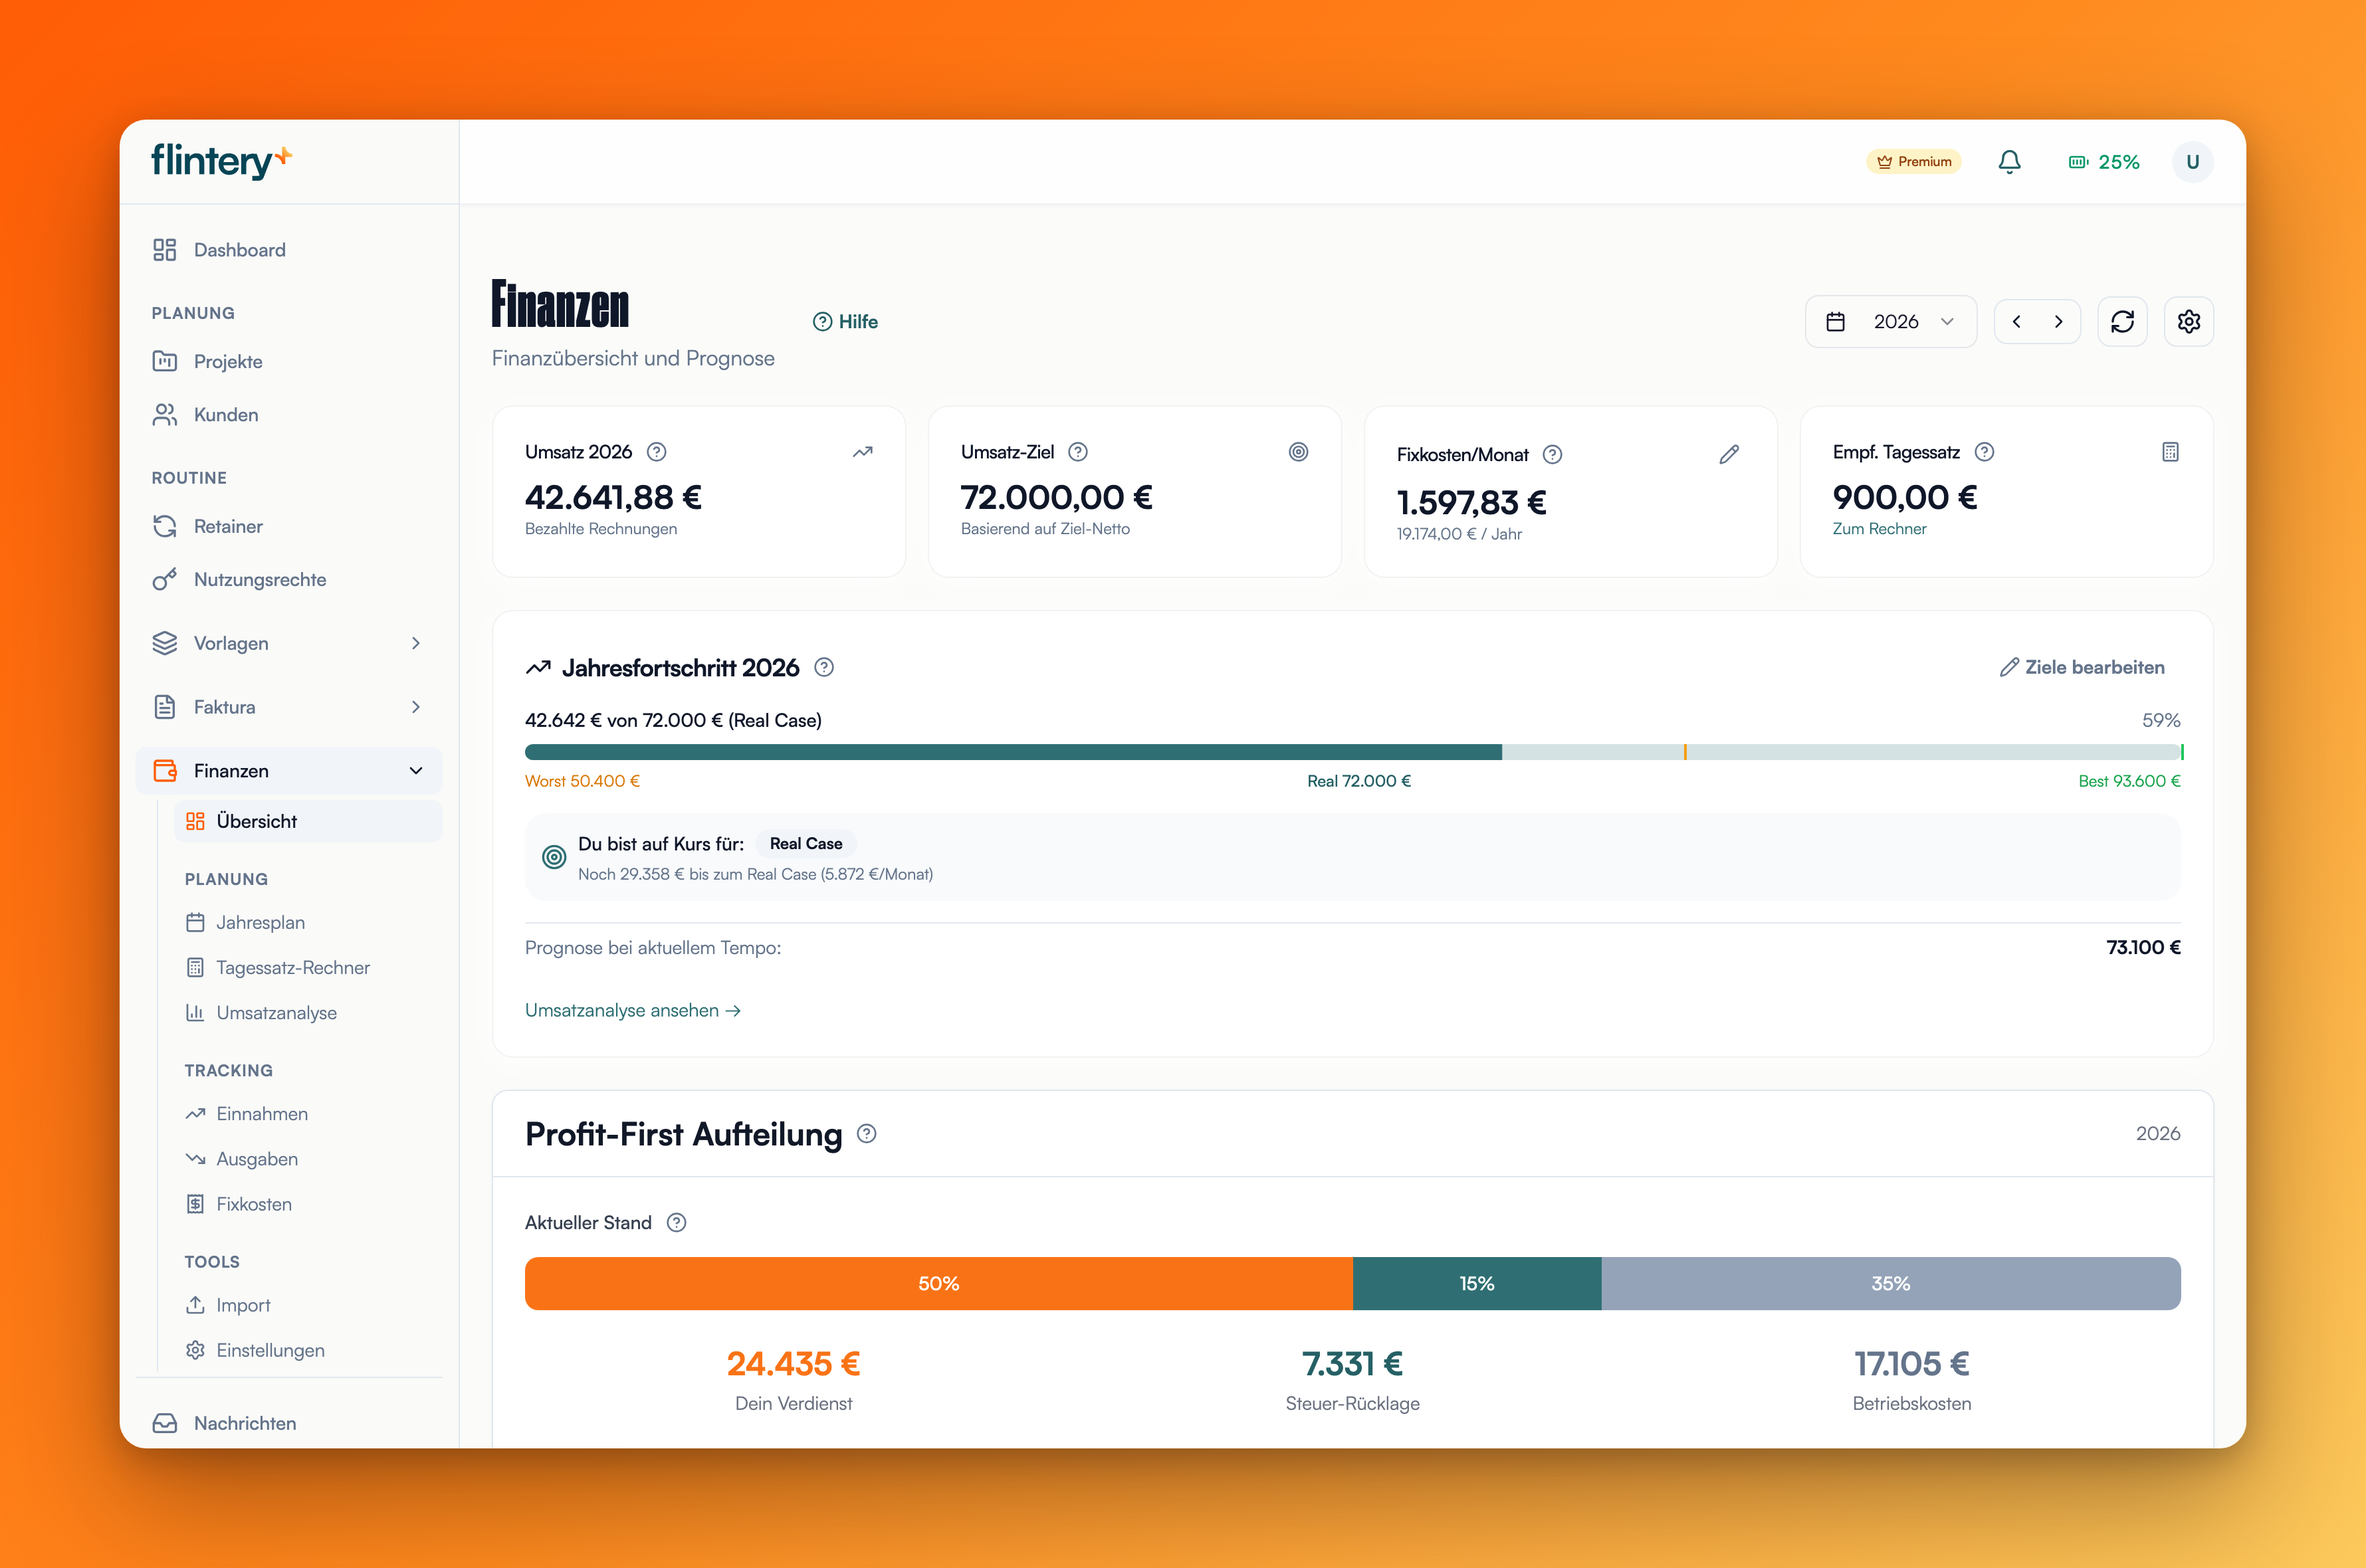Click Ziele bearbeiten button
The width and height of the screenshot is (2366, 1568).
coord(2082,667)
